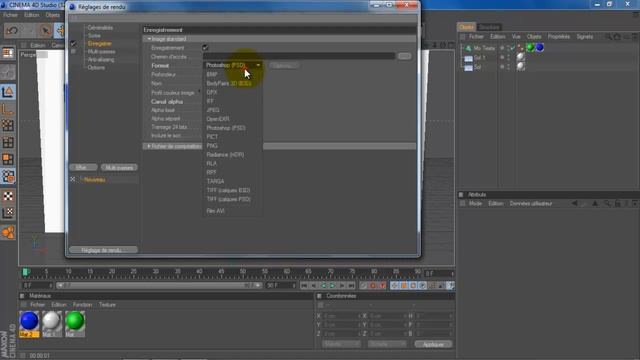This screenshot has height=360, width=640.
Task: Toggle the checkbox beside Multi-passes in sidebar
Action: pyautogui.click(x=73, y=51)
